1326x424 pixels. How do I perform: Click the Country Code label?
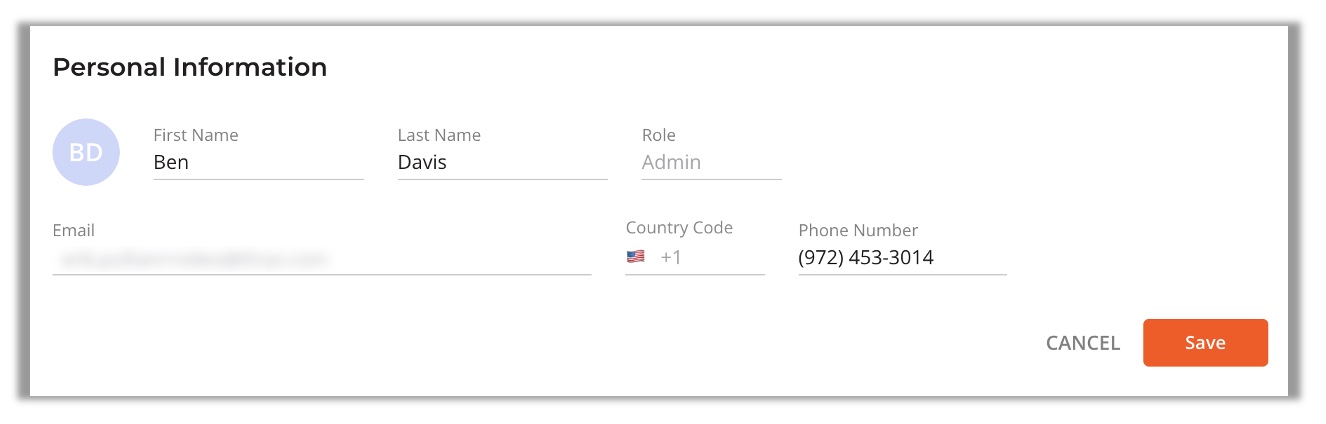pyautogui.click(x=679, y=228)
